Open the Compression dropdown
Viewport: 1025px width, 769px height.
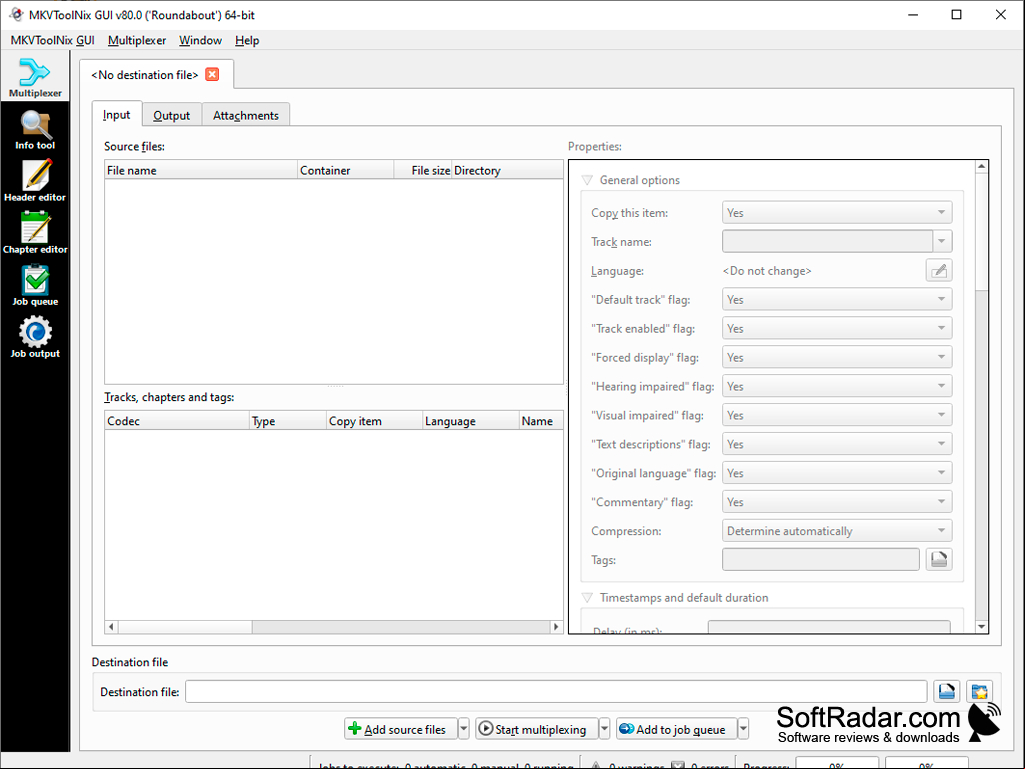837,530
